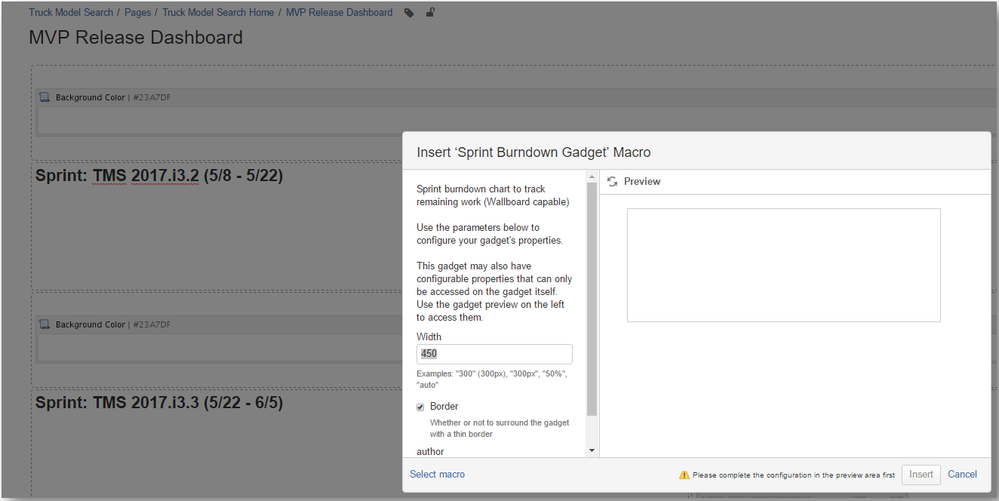
Task: Click the second Background Color macro icon
Action: pos(44,325)
